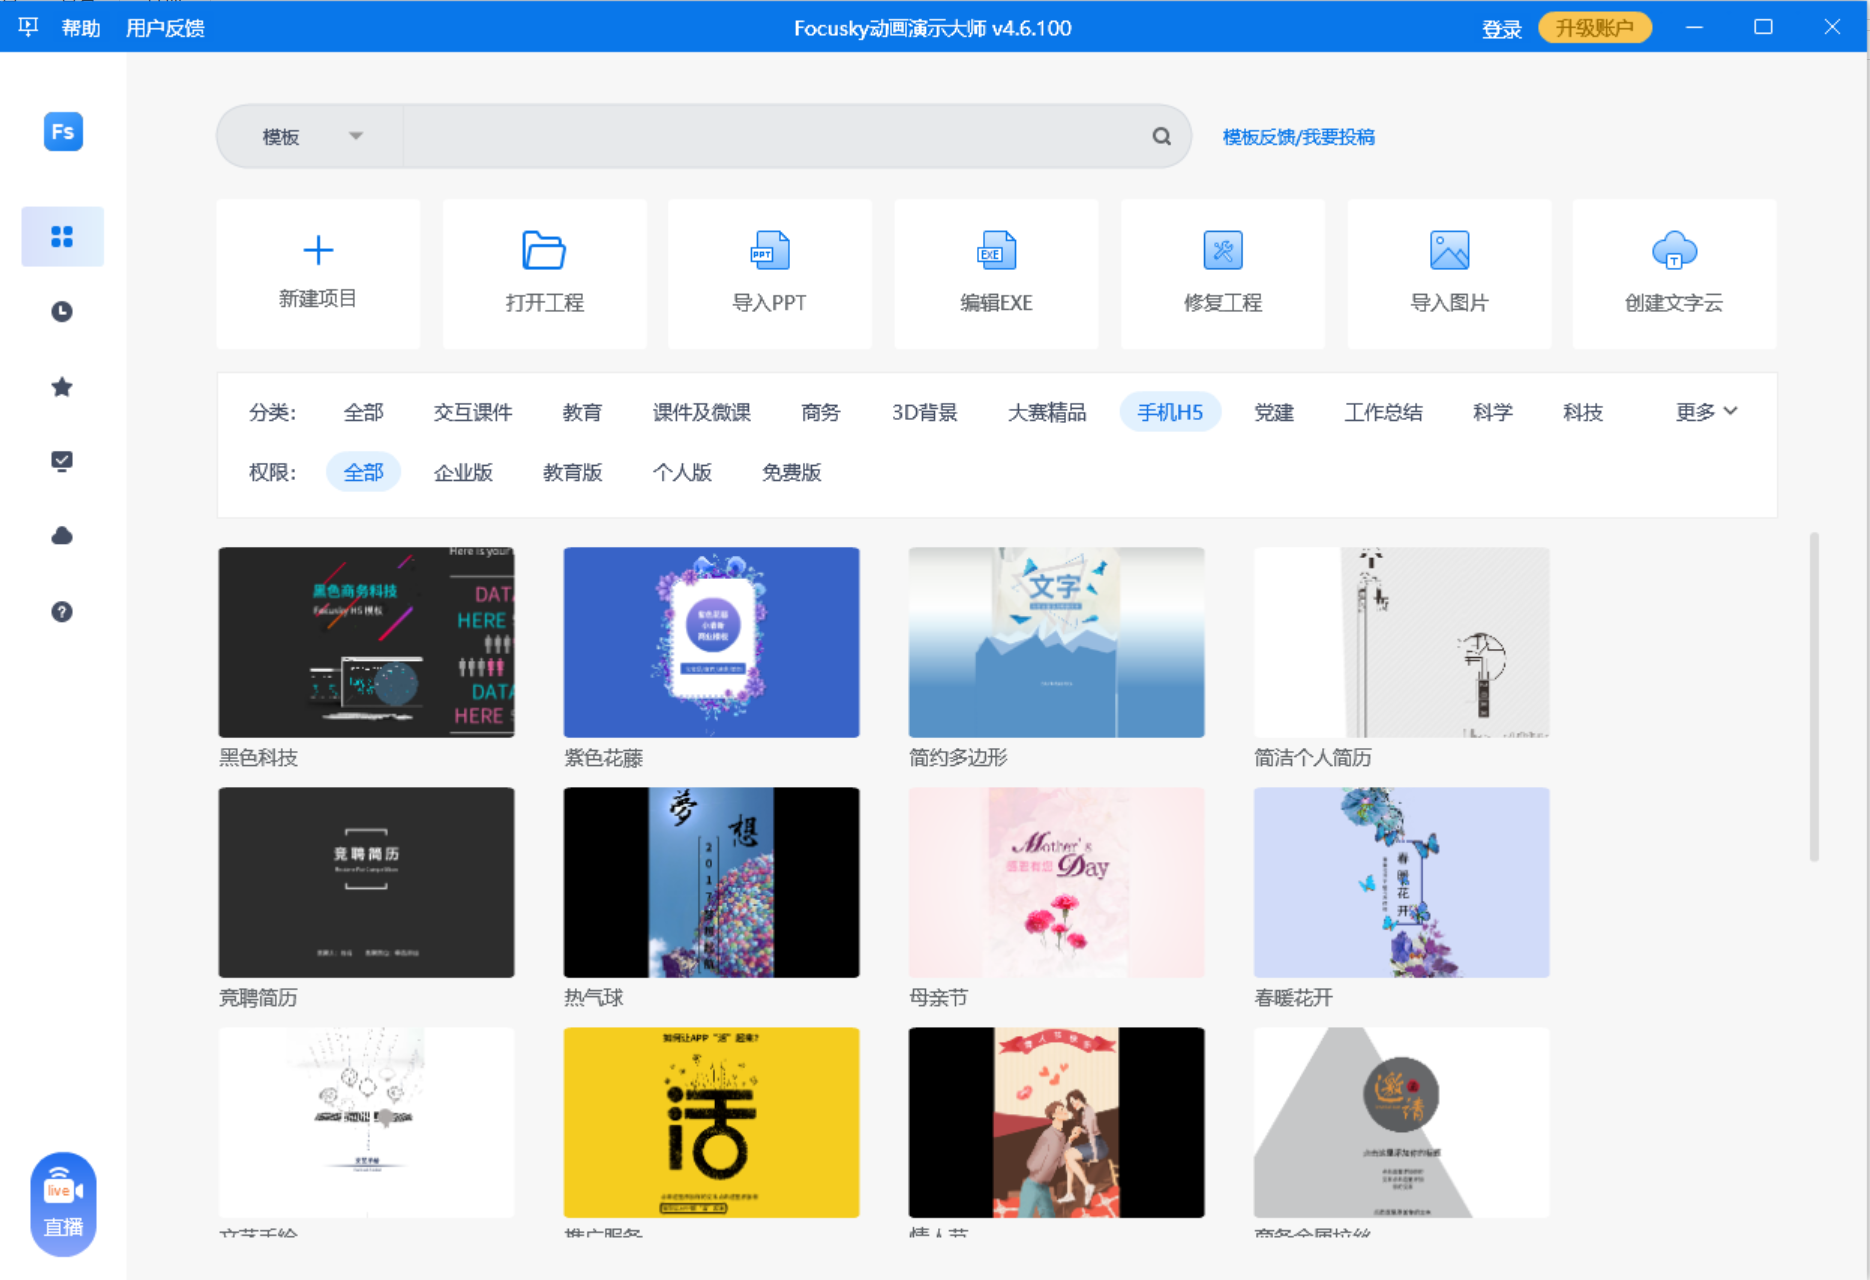Open the 简约多边形 template thumbnail
Viewport: 1870px width, 1280px height.
pos(1056,642)
